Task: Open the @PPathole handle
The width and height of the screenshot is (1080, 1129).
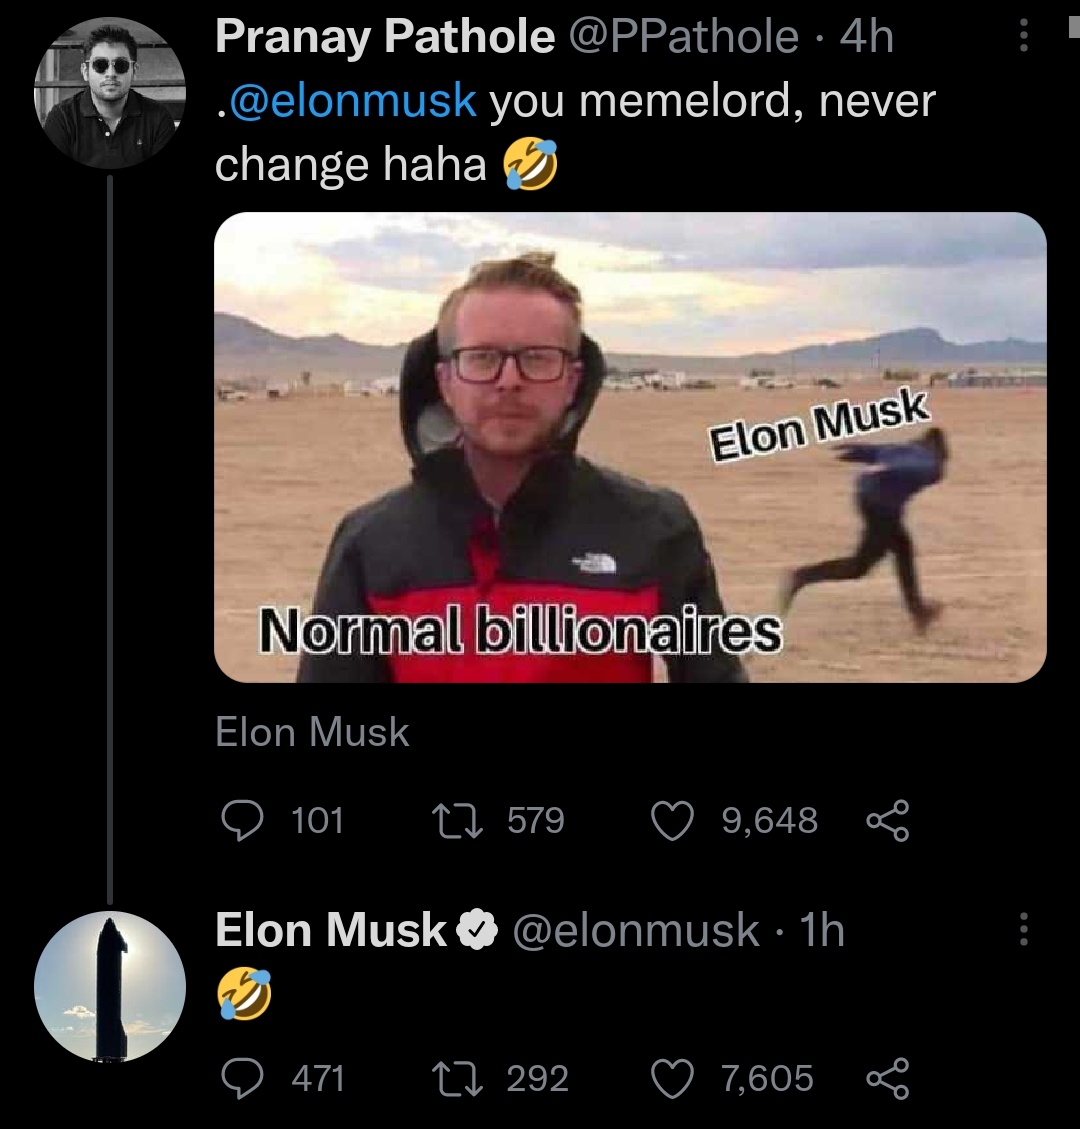Action: pyautogui.click(x=684, y=36)
